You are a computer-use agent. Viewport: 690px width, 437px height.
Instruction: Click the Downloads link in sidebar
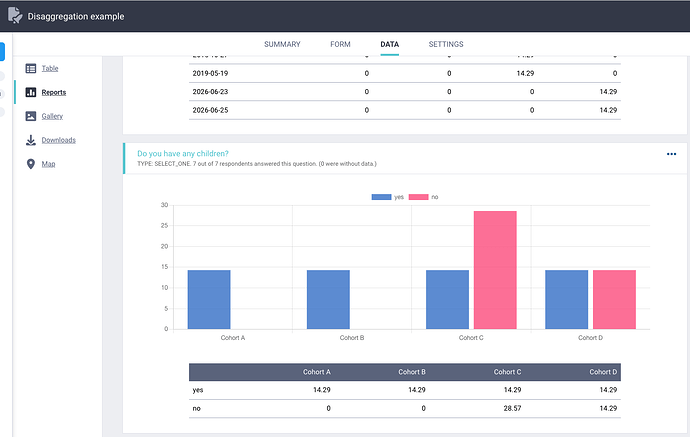(x=59, y=140)
